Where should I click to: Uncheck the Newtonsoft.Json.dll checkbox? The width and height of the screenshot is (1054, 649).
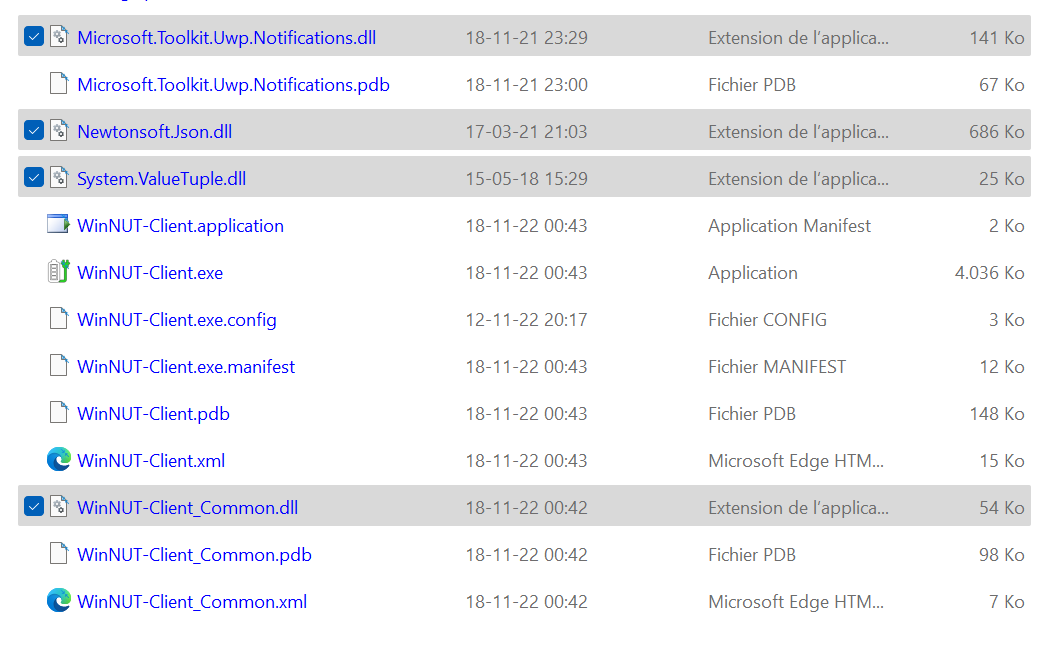coord(33,130)
